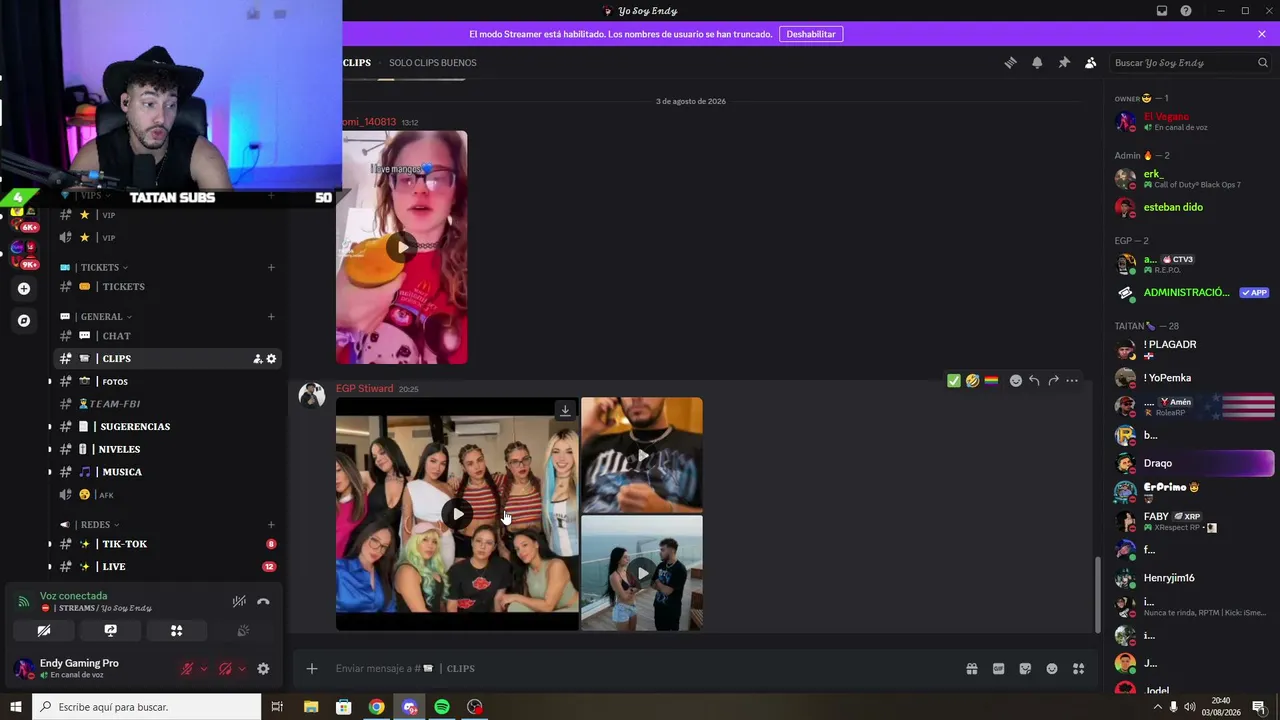Click the plus attach button in message bar
The image size is (1280, 720).
tap(312, 669)
